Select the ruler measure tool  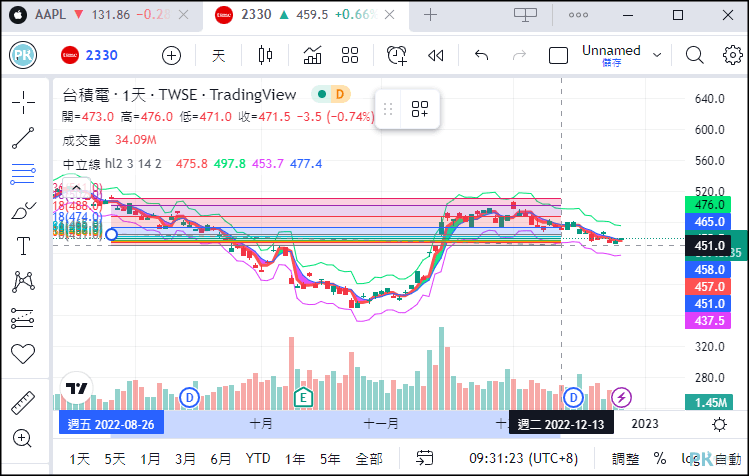23,402
